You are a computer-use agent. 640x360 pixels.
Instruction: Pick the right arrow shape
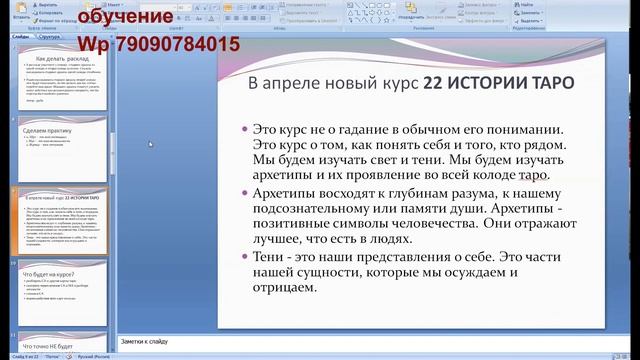[372, 13]
